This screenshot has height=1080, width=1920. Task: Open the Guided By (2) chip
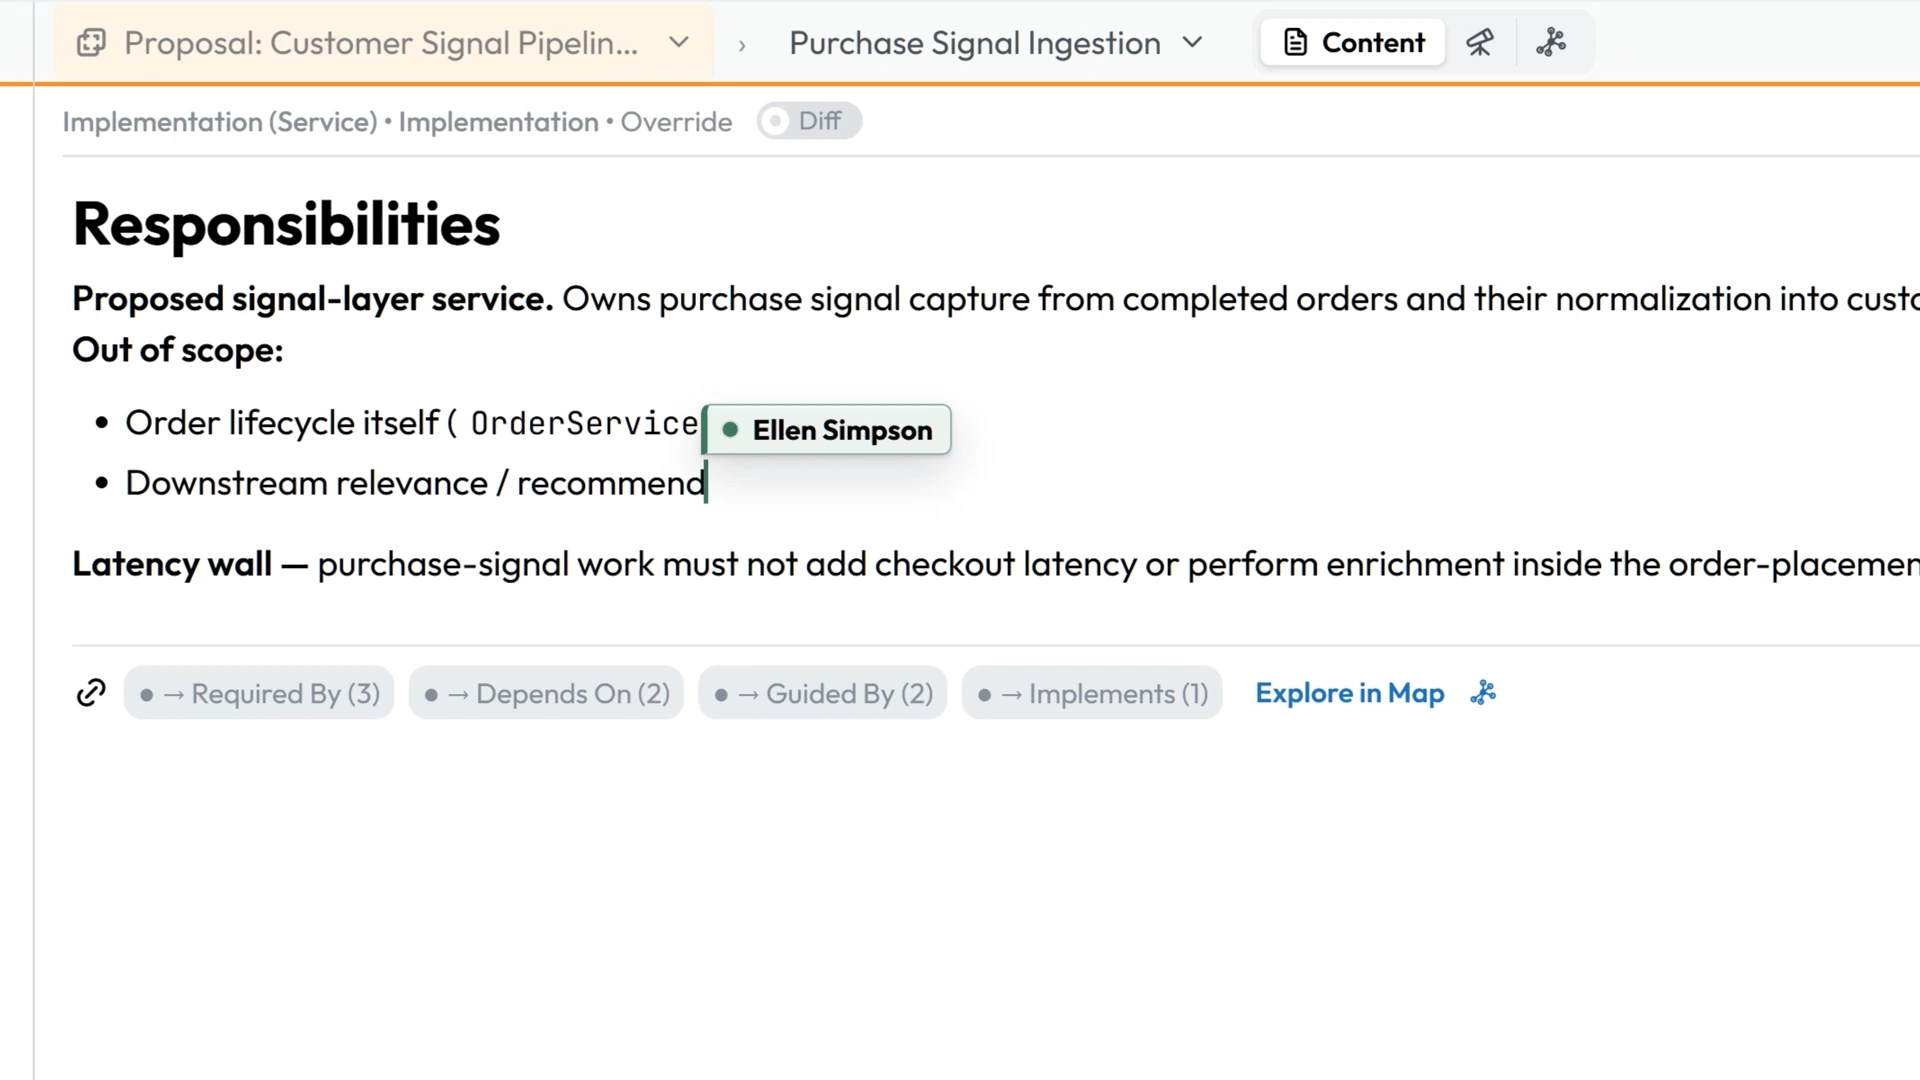pyautogui.click(x=823, y=693)
